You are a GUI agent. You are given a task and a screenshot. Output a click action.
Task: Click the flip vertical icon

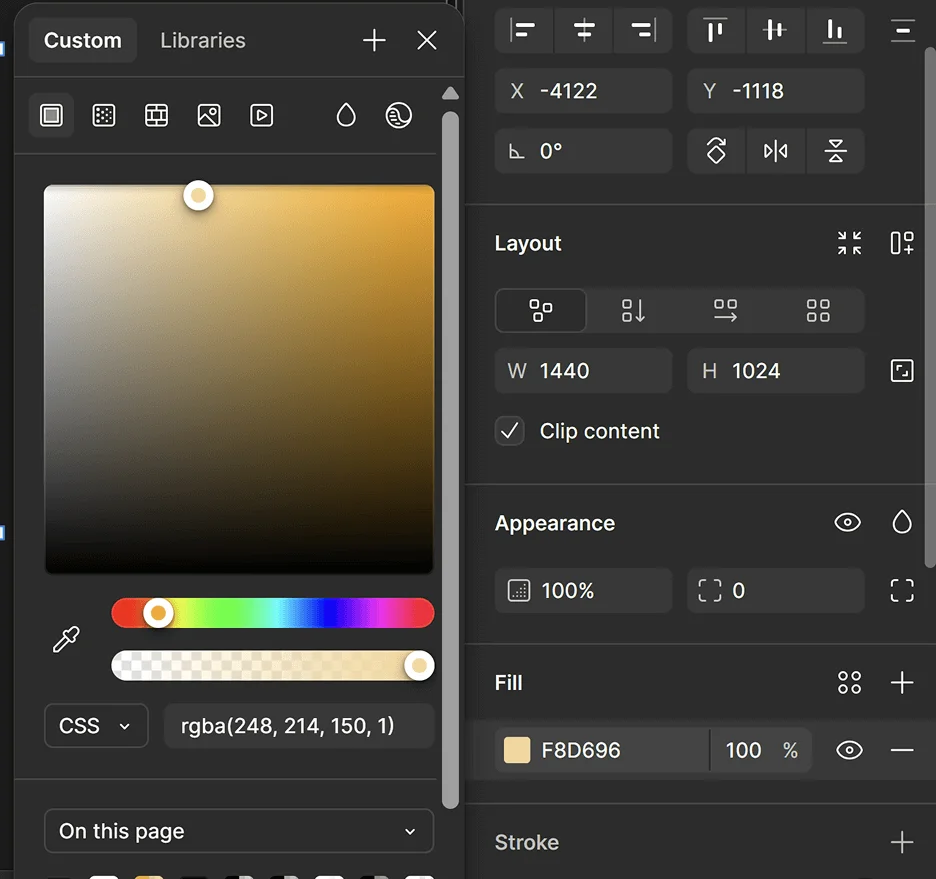pos(836,151)
